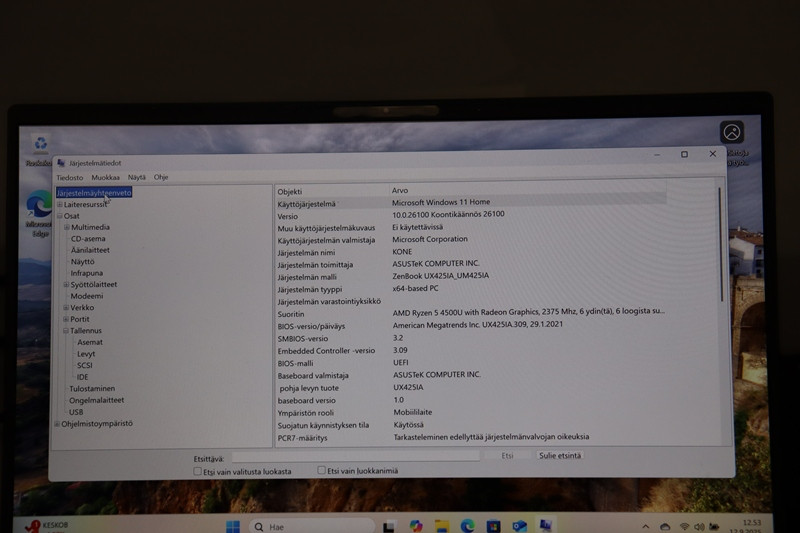Focus the Etsittävä search field
This screenshot has height=533, width=800.
(356, 456)
